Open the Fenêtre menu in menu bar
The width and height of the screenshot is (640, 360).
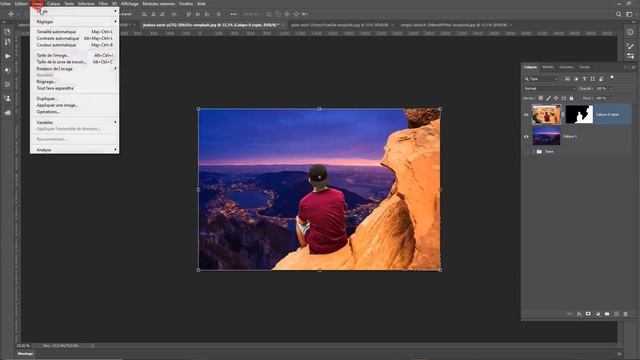click(186, 4)
